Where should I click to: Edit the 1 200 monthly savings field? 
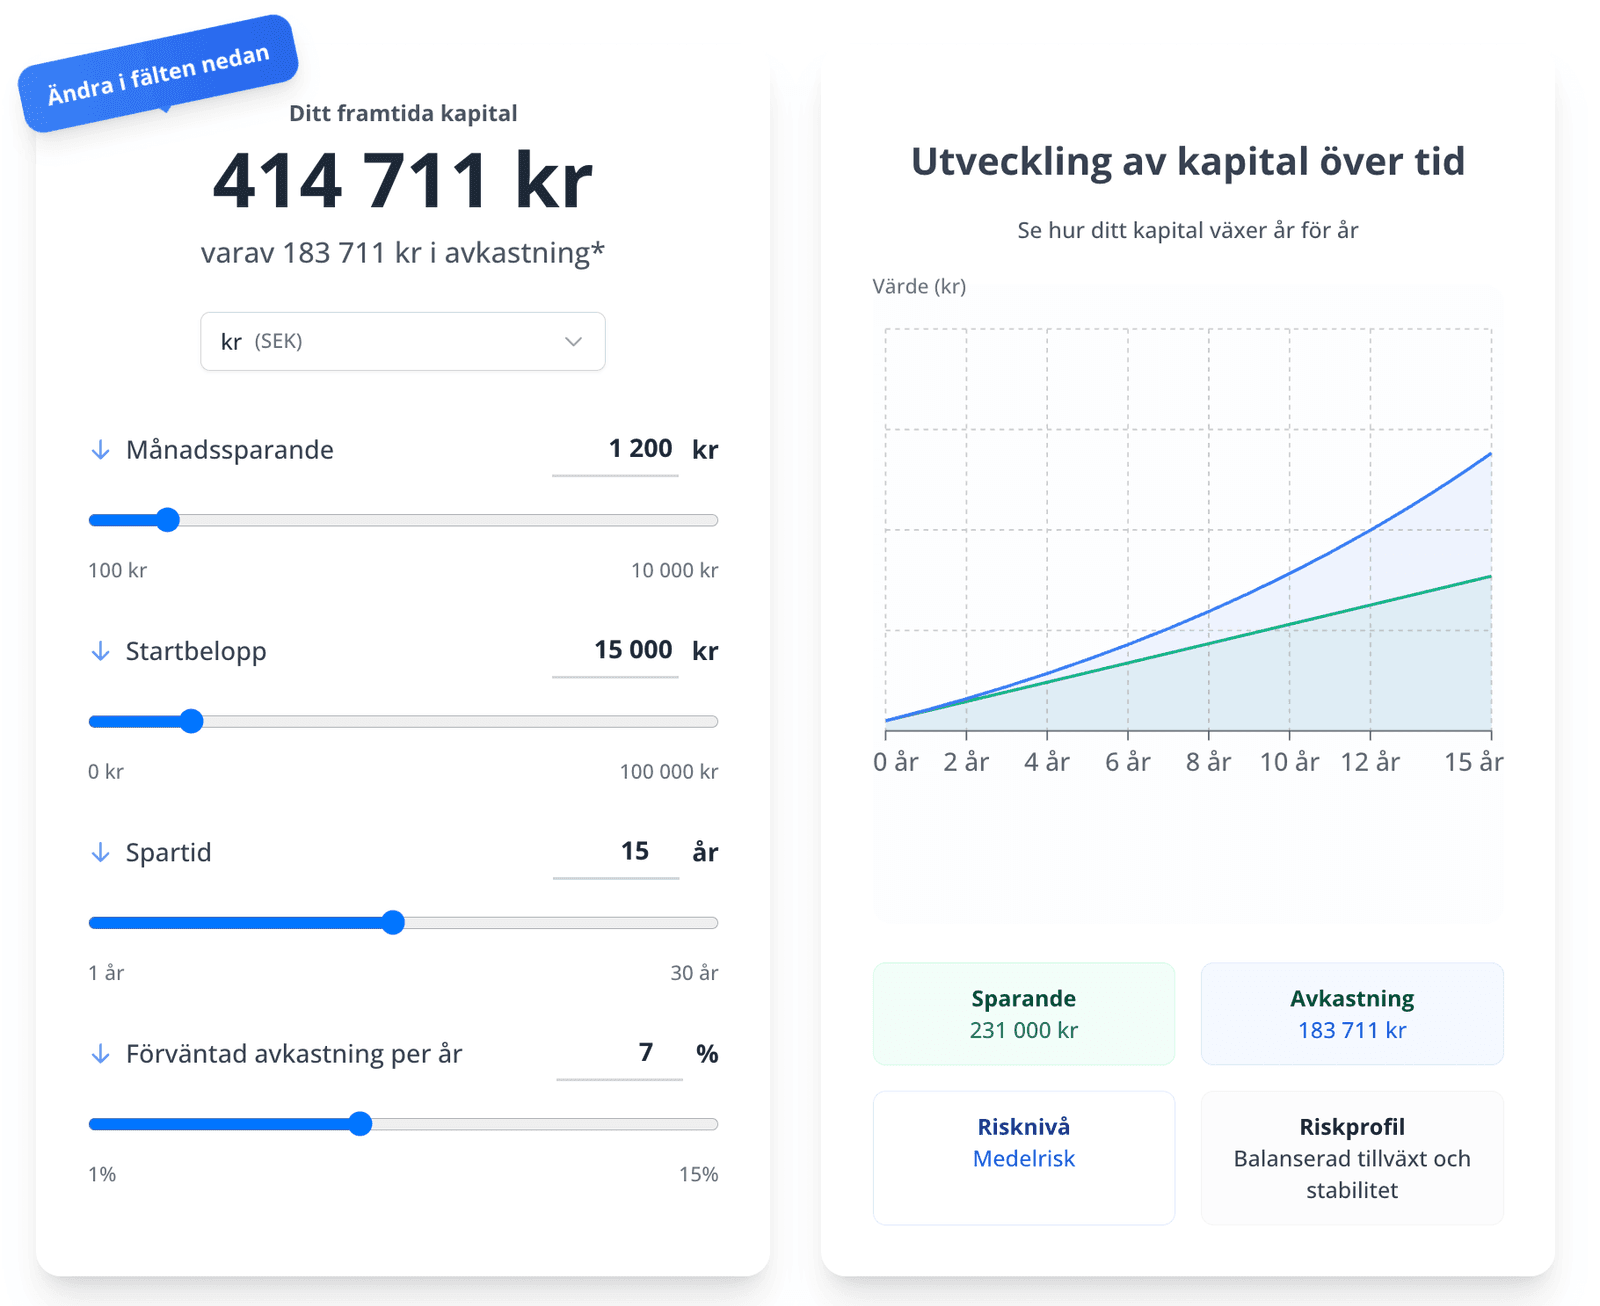[616, 449]
